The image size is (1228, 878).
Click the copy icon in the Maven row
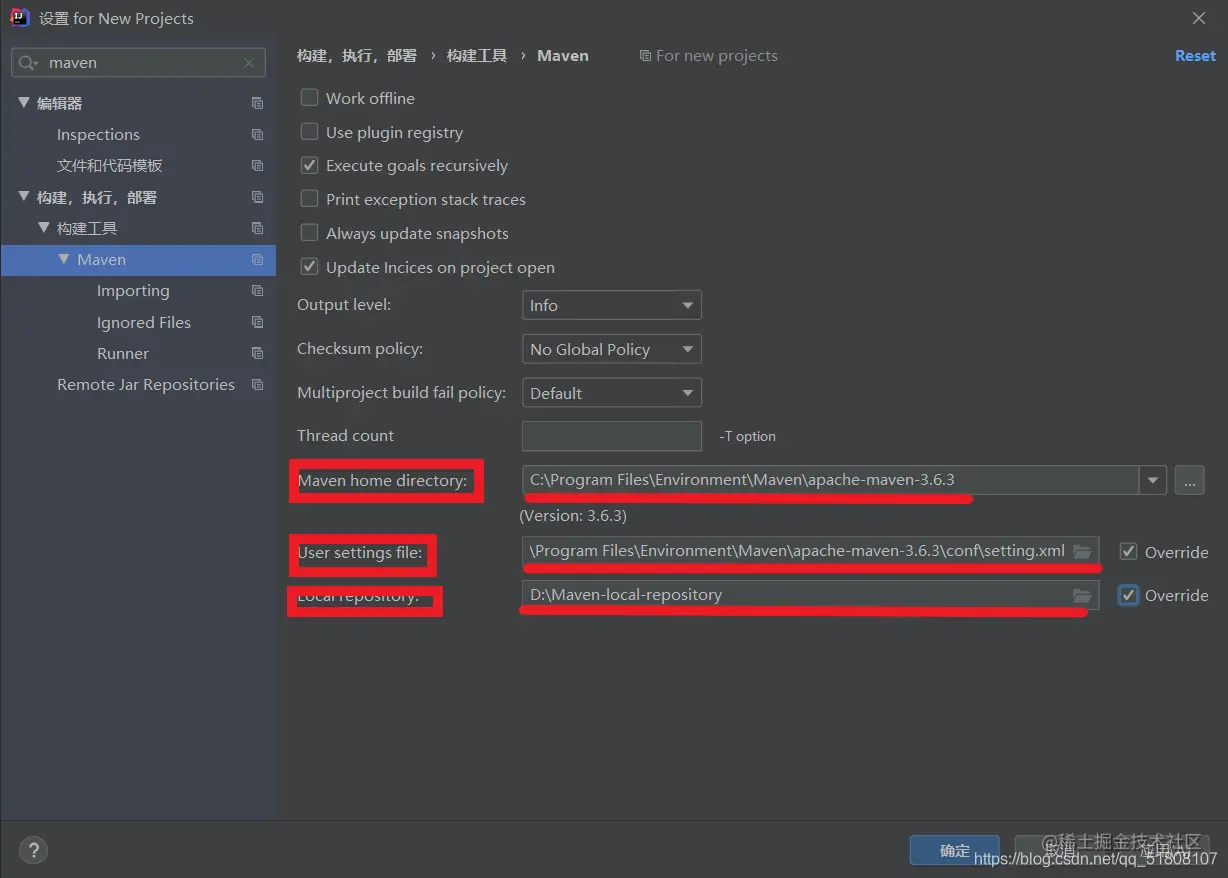pos(257,259)
